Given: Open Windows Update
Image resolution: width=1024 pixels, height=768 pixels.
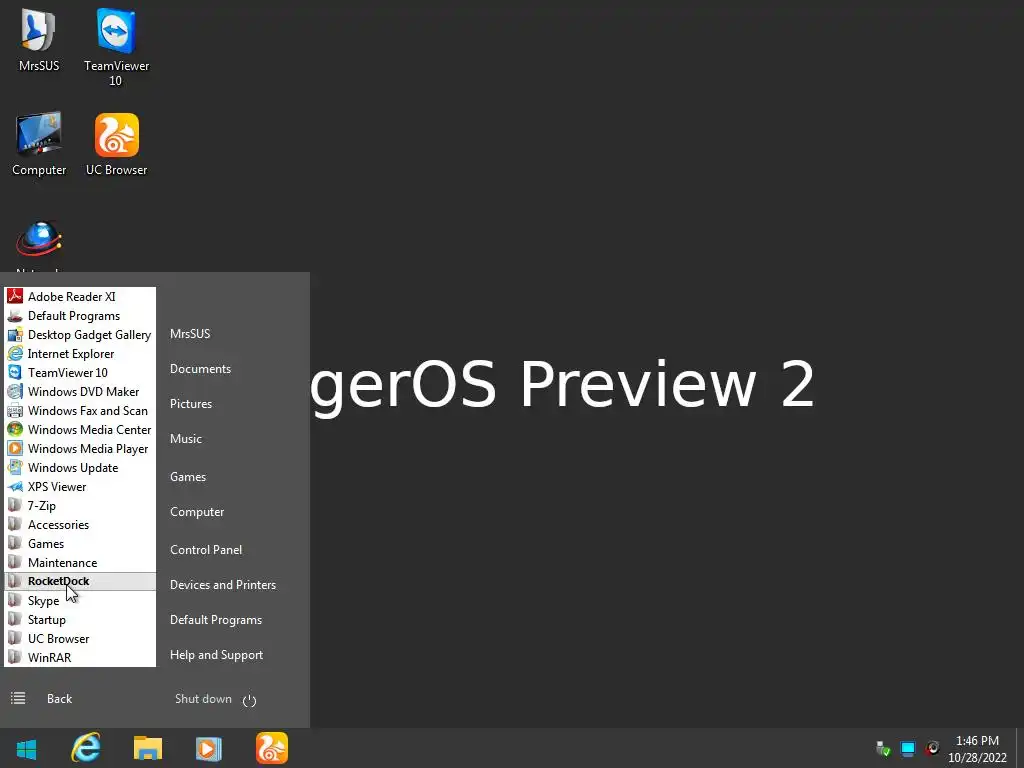Looking at the screenshot, I should (x=80, y=468).
